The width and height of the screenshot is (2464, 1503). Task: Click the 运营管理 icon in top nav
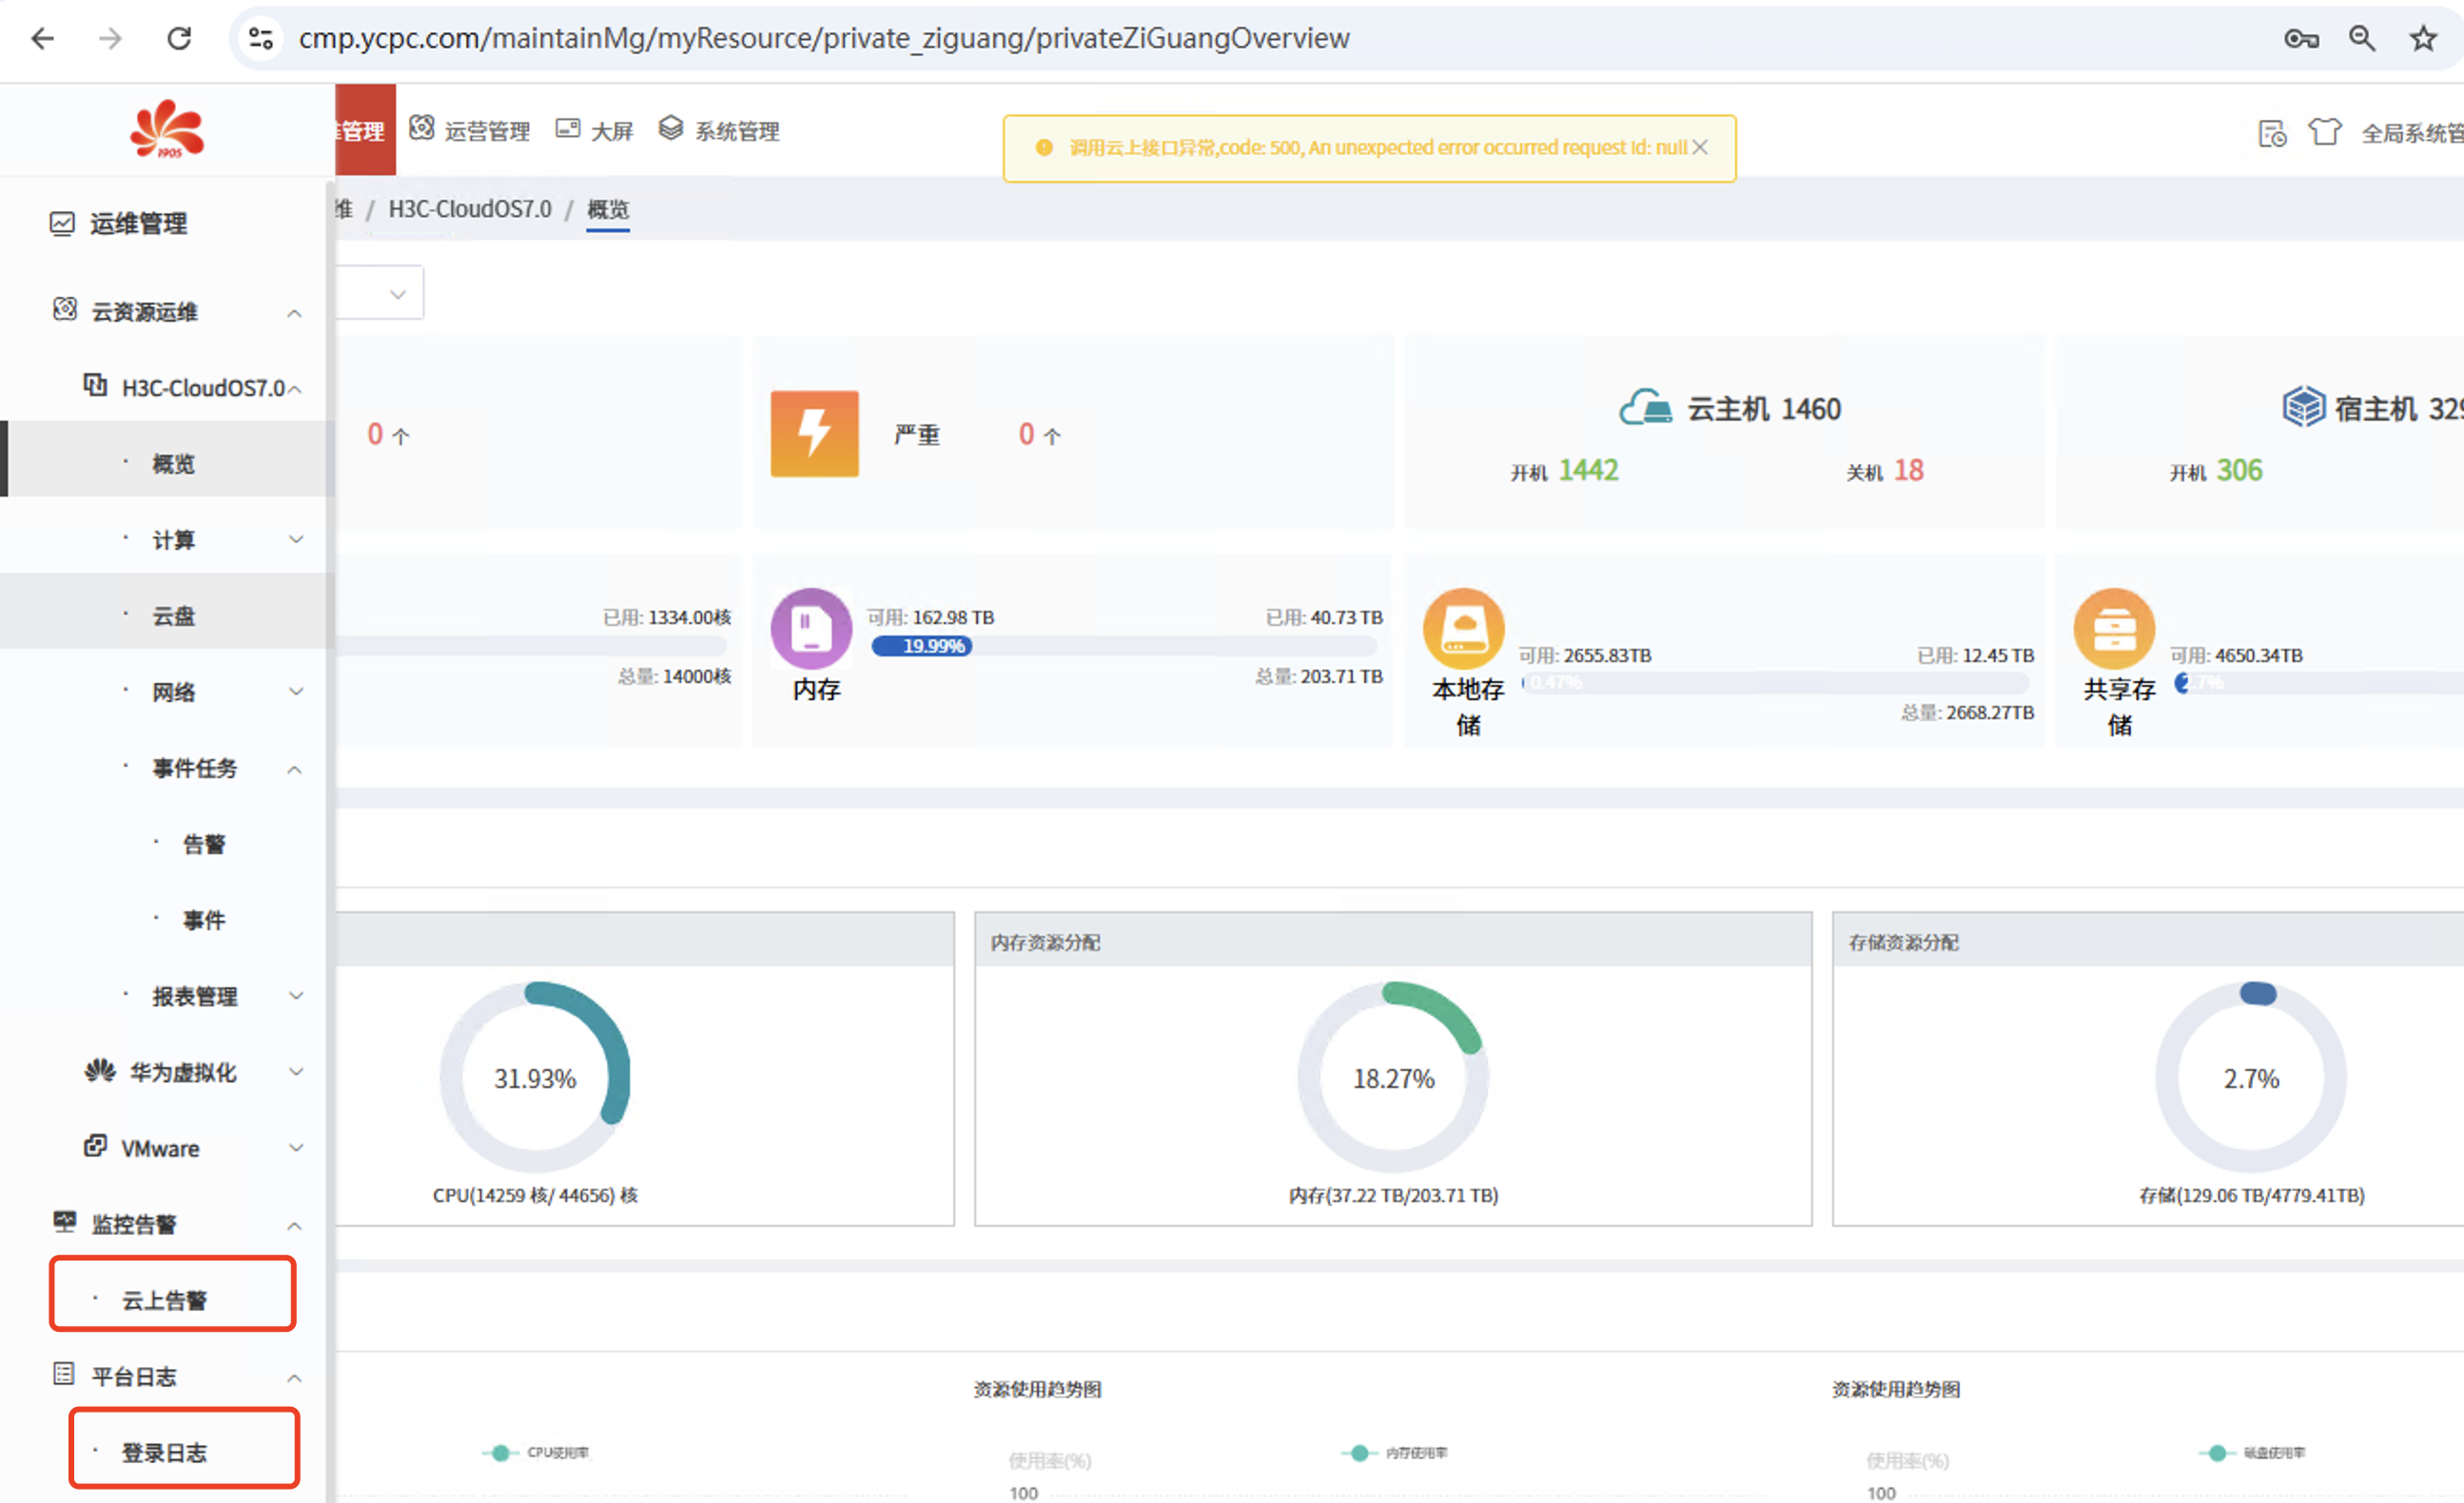422,128
